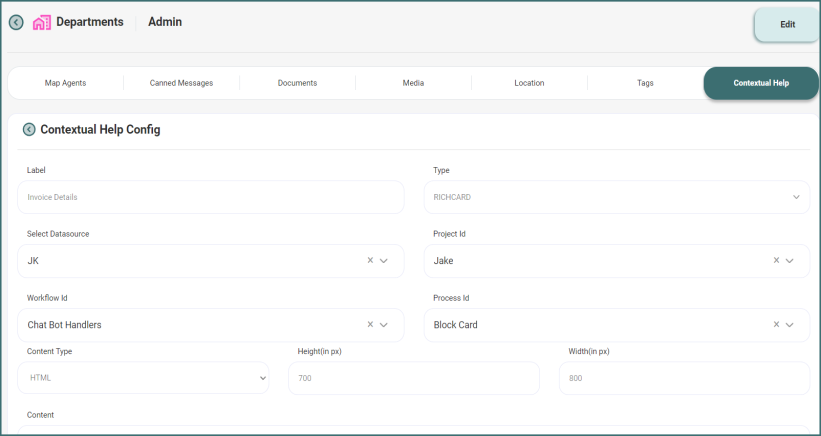Expand the Select Datasource dropdown
The height and width of the screenshot is (436, 821).
(x=384, y=260)
